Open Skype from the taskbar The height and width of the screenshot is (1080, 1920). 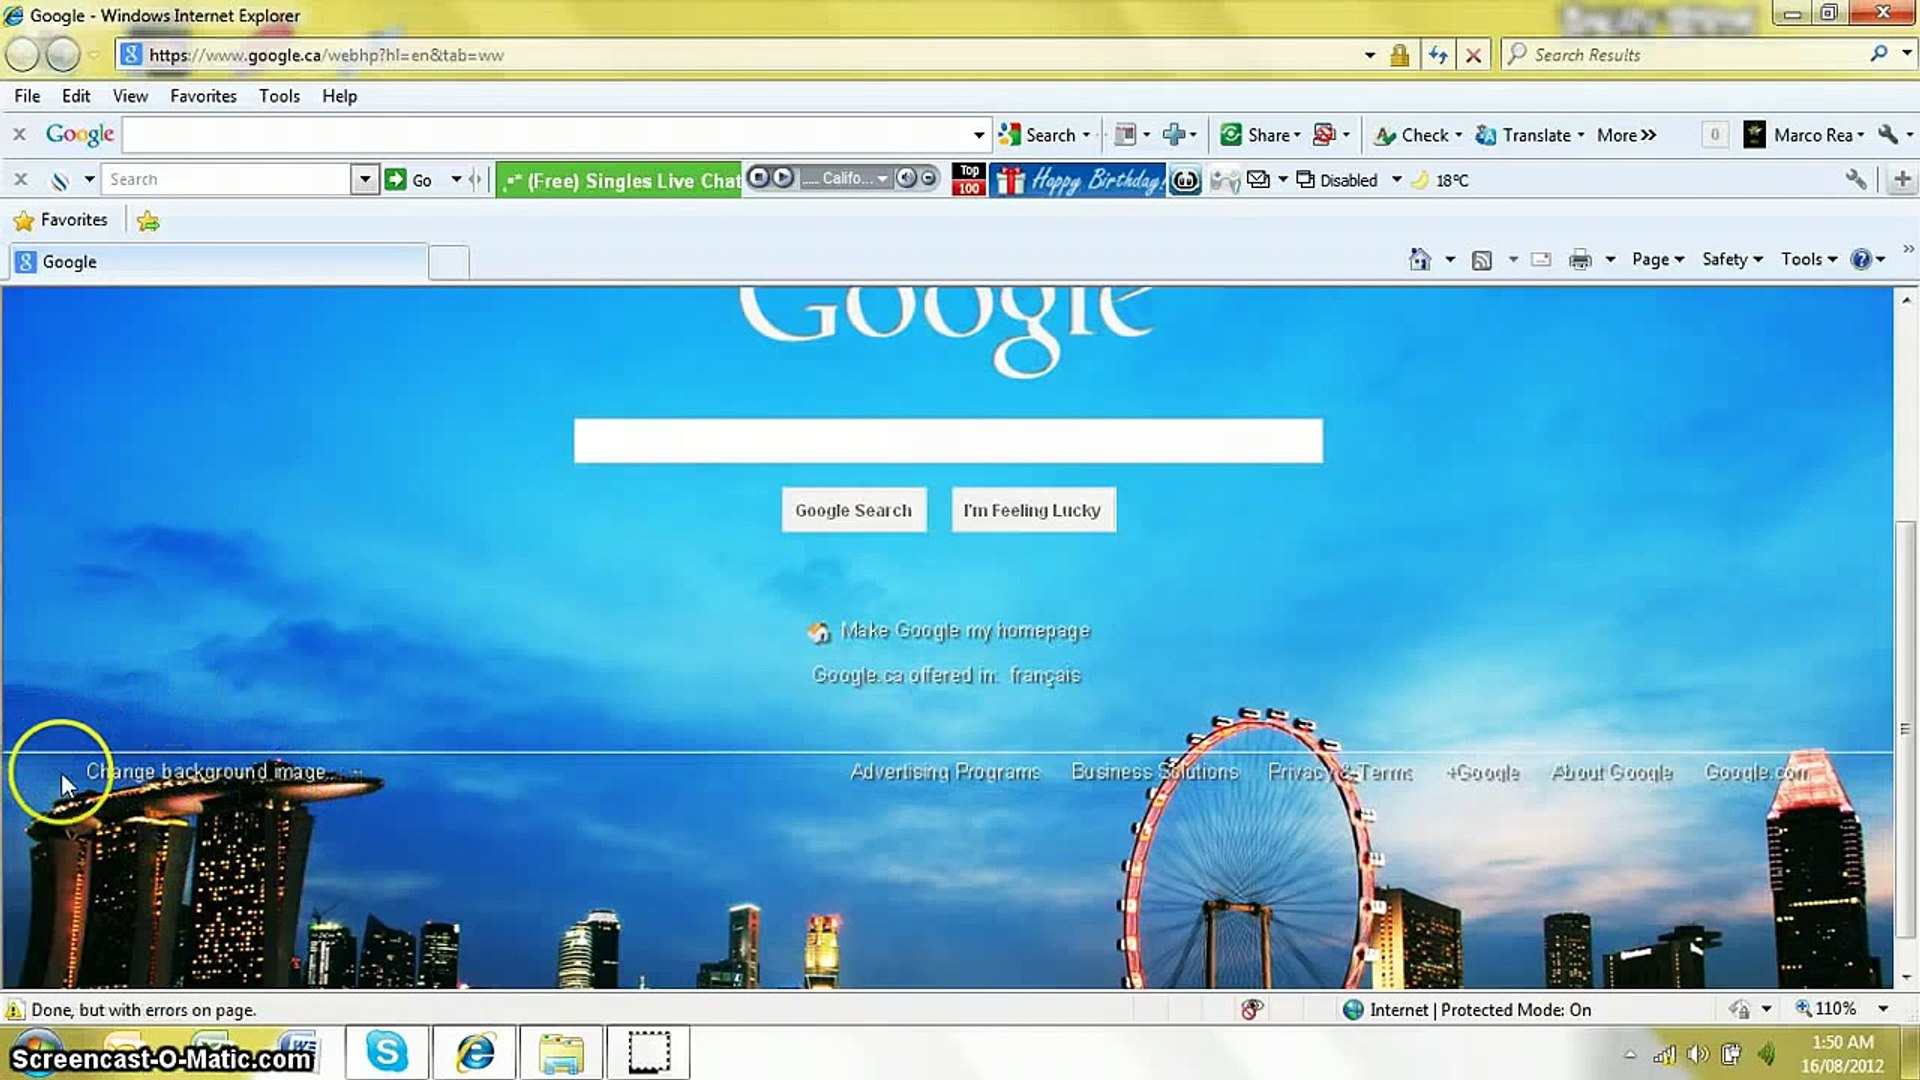tap(387, 1052)
